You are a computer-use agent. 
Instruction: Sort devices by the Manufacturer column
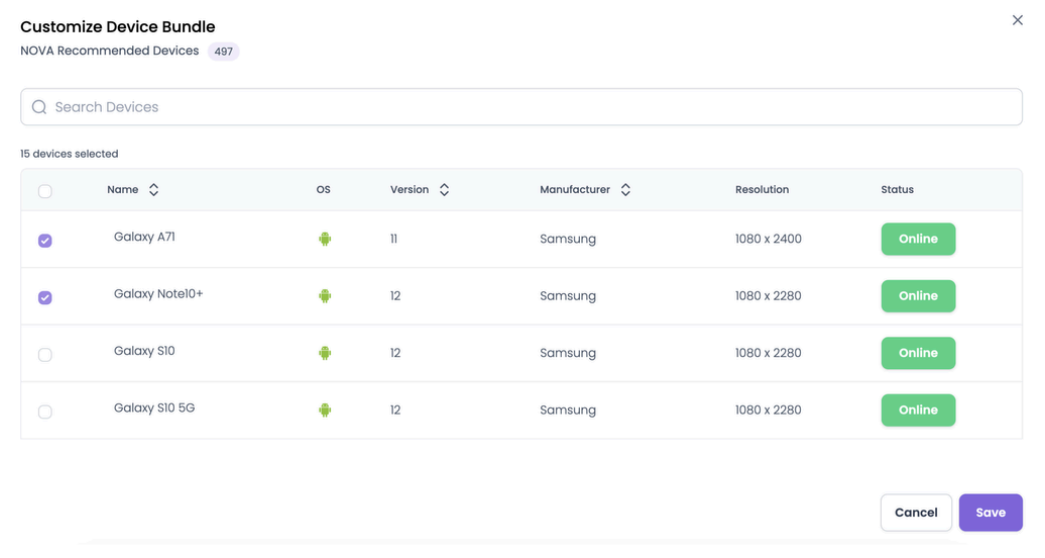pos(625,189)
